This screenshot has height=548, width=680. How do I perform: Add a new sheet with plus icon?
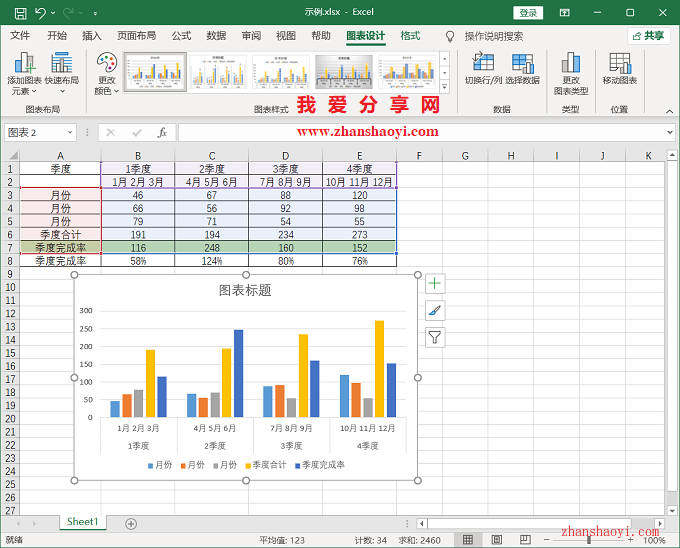(x=131, y=524)
